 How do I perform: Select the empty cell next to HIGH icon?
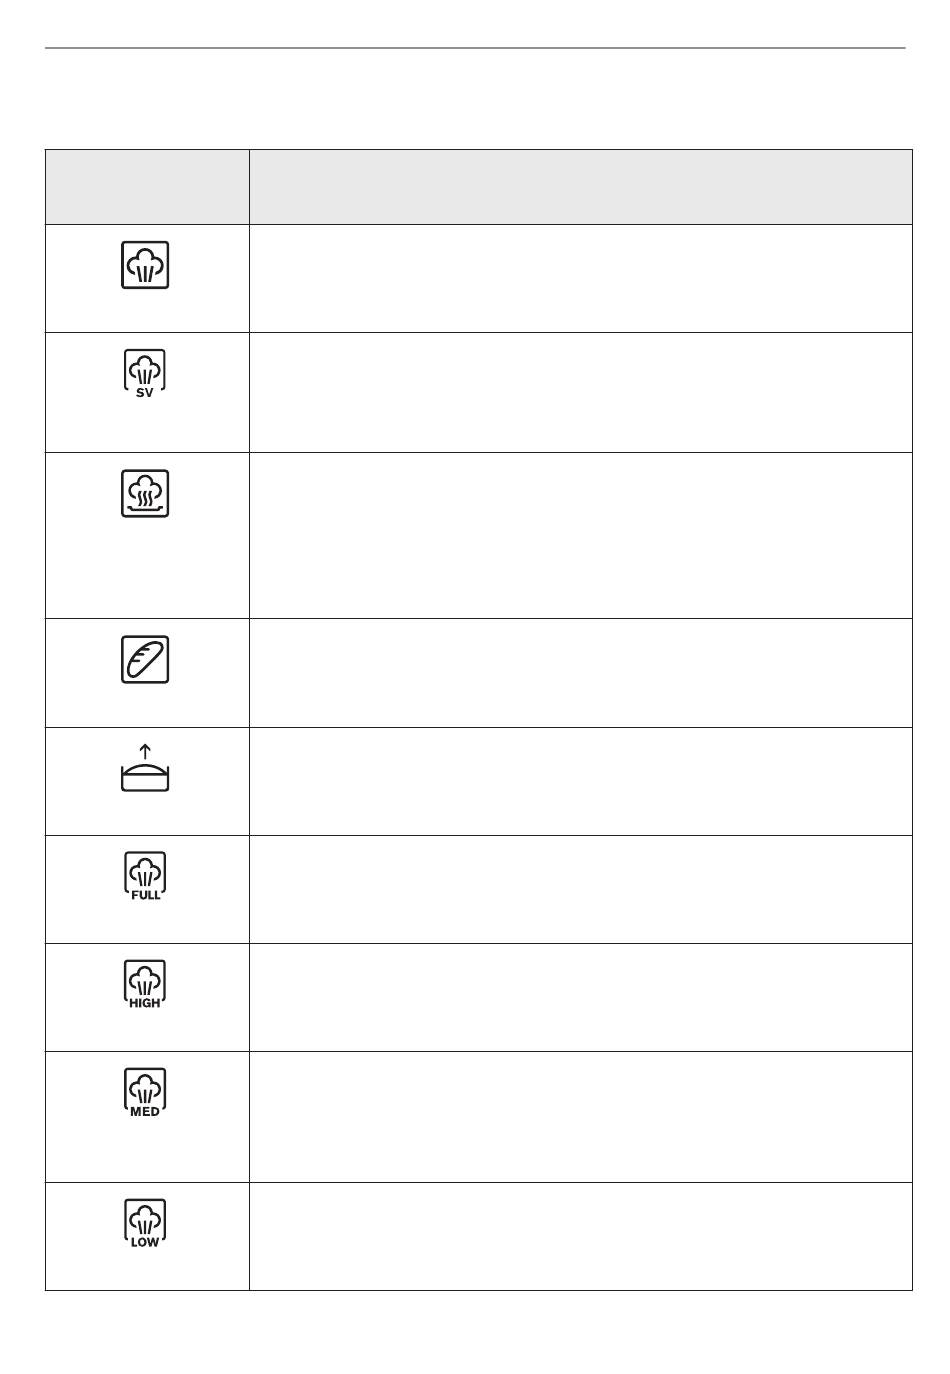[580, 997]
